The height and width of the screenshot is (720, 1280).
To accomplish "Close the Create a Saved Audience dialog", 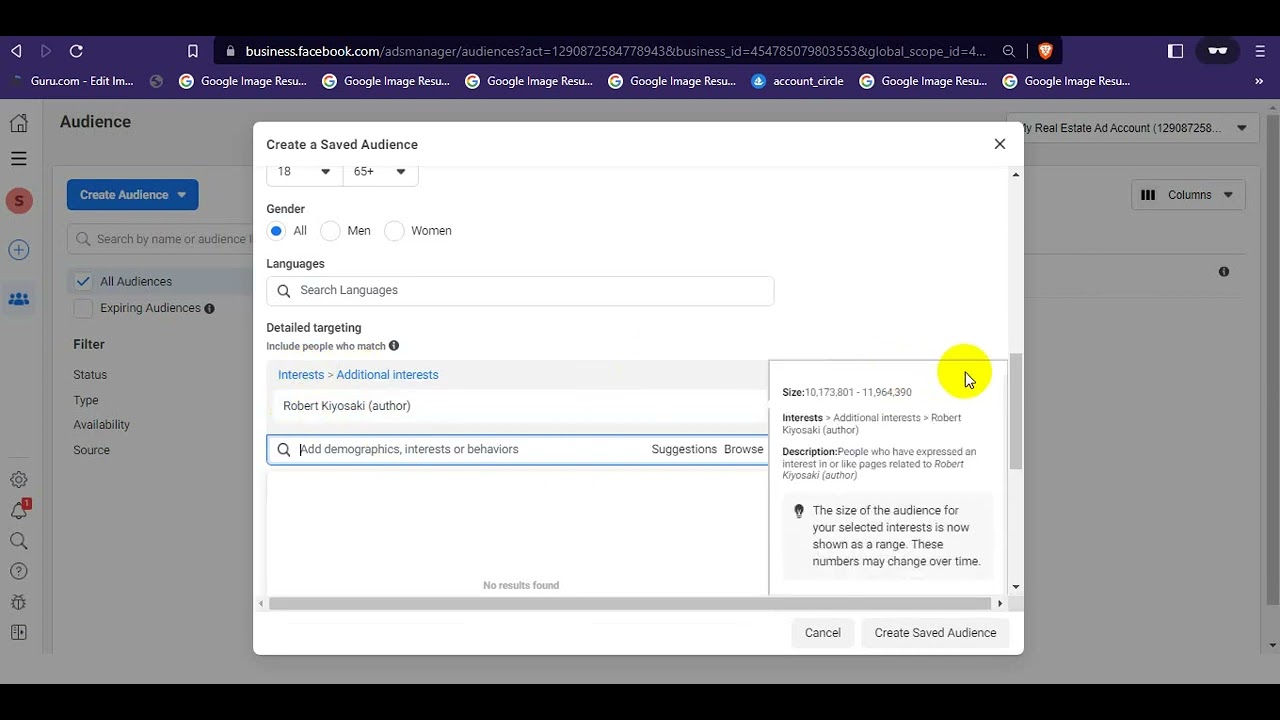I will point(1000,144).
